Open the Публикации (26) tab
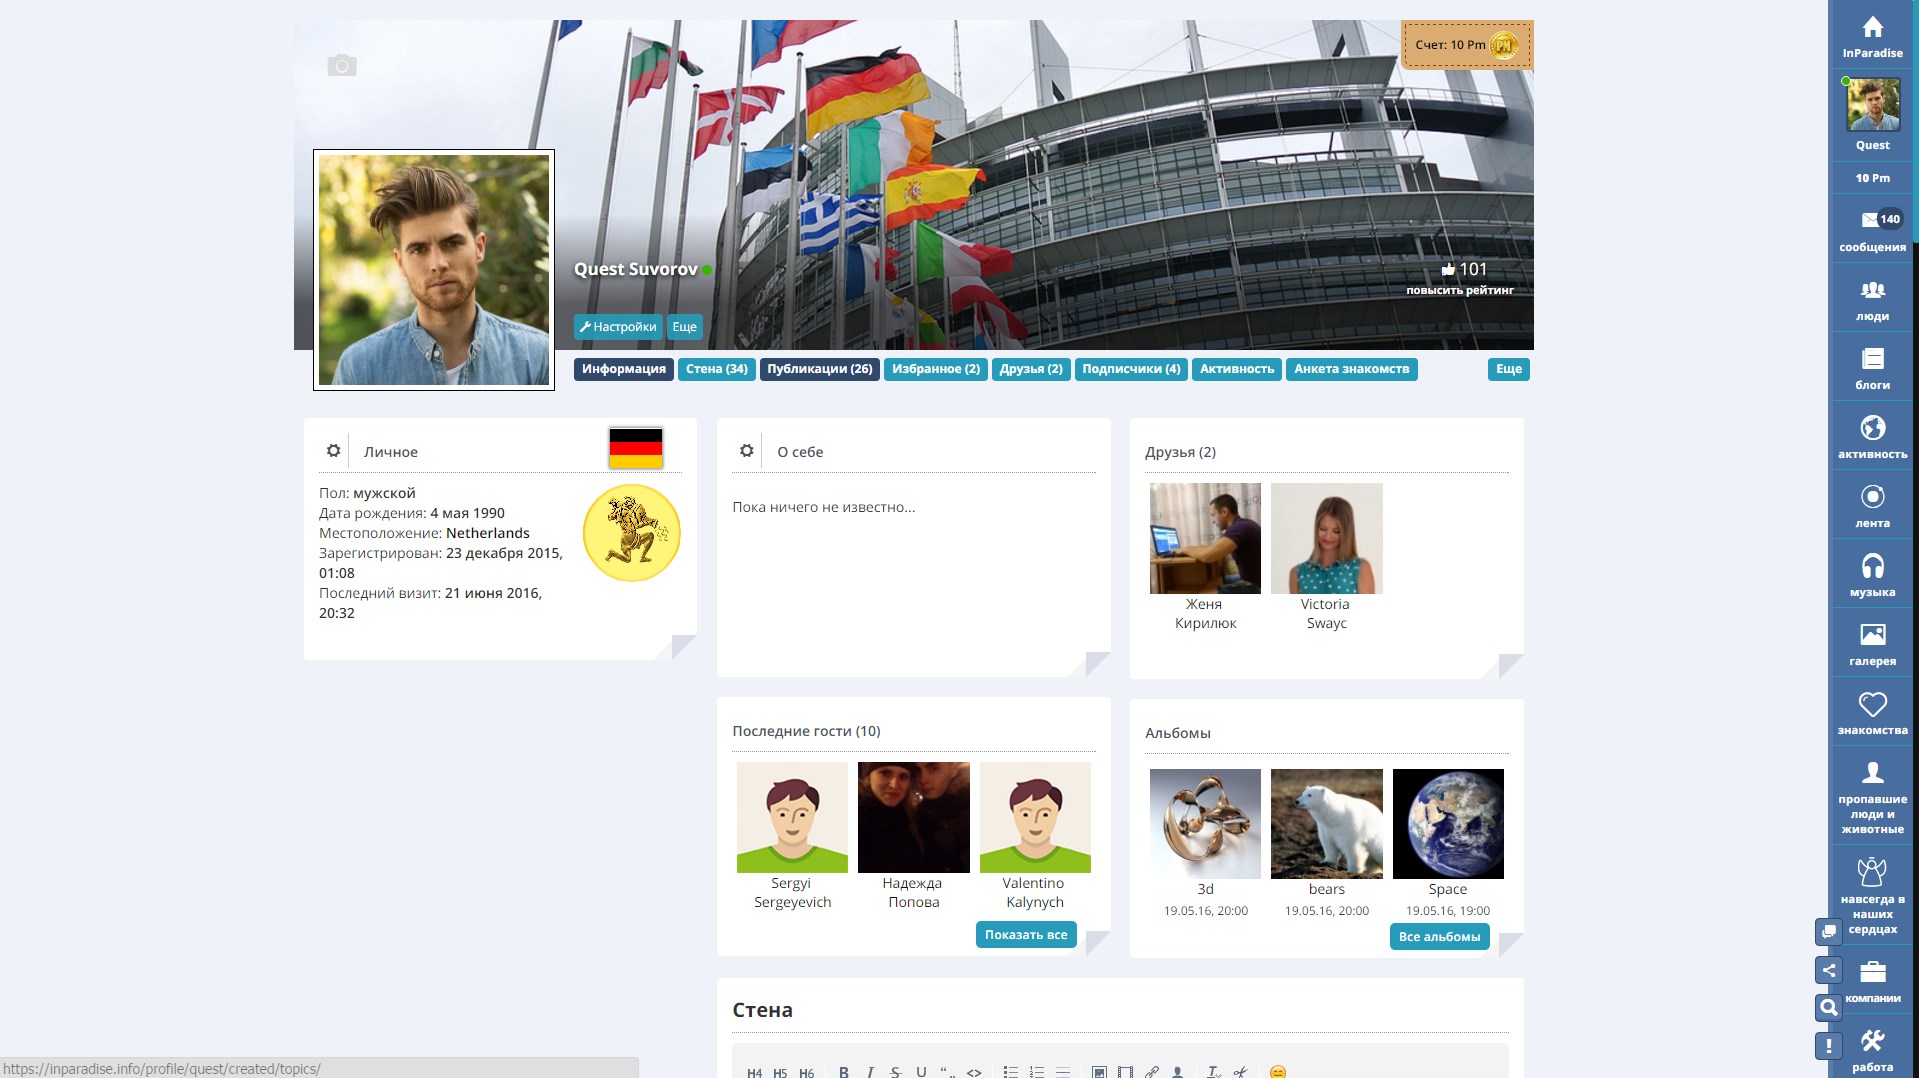 [819, 369]
